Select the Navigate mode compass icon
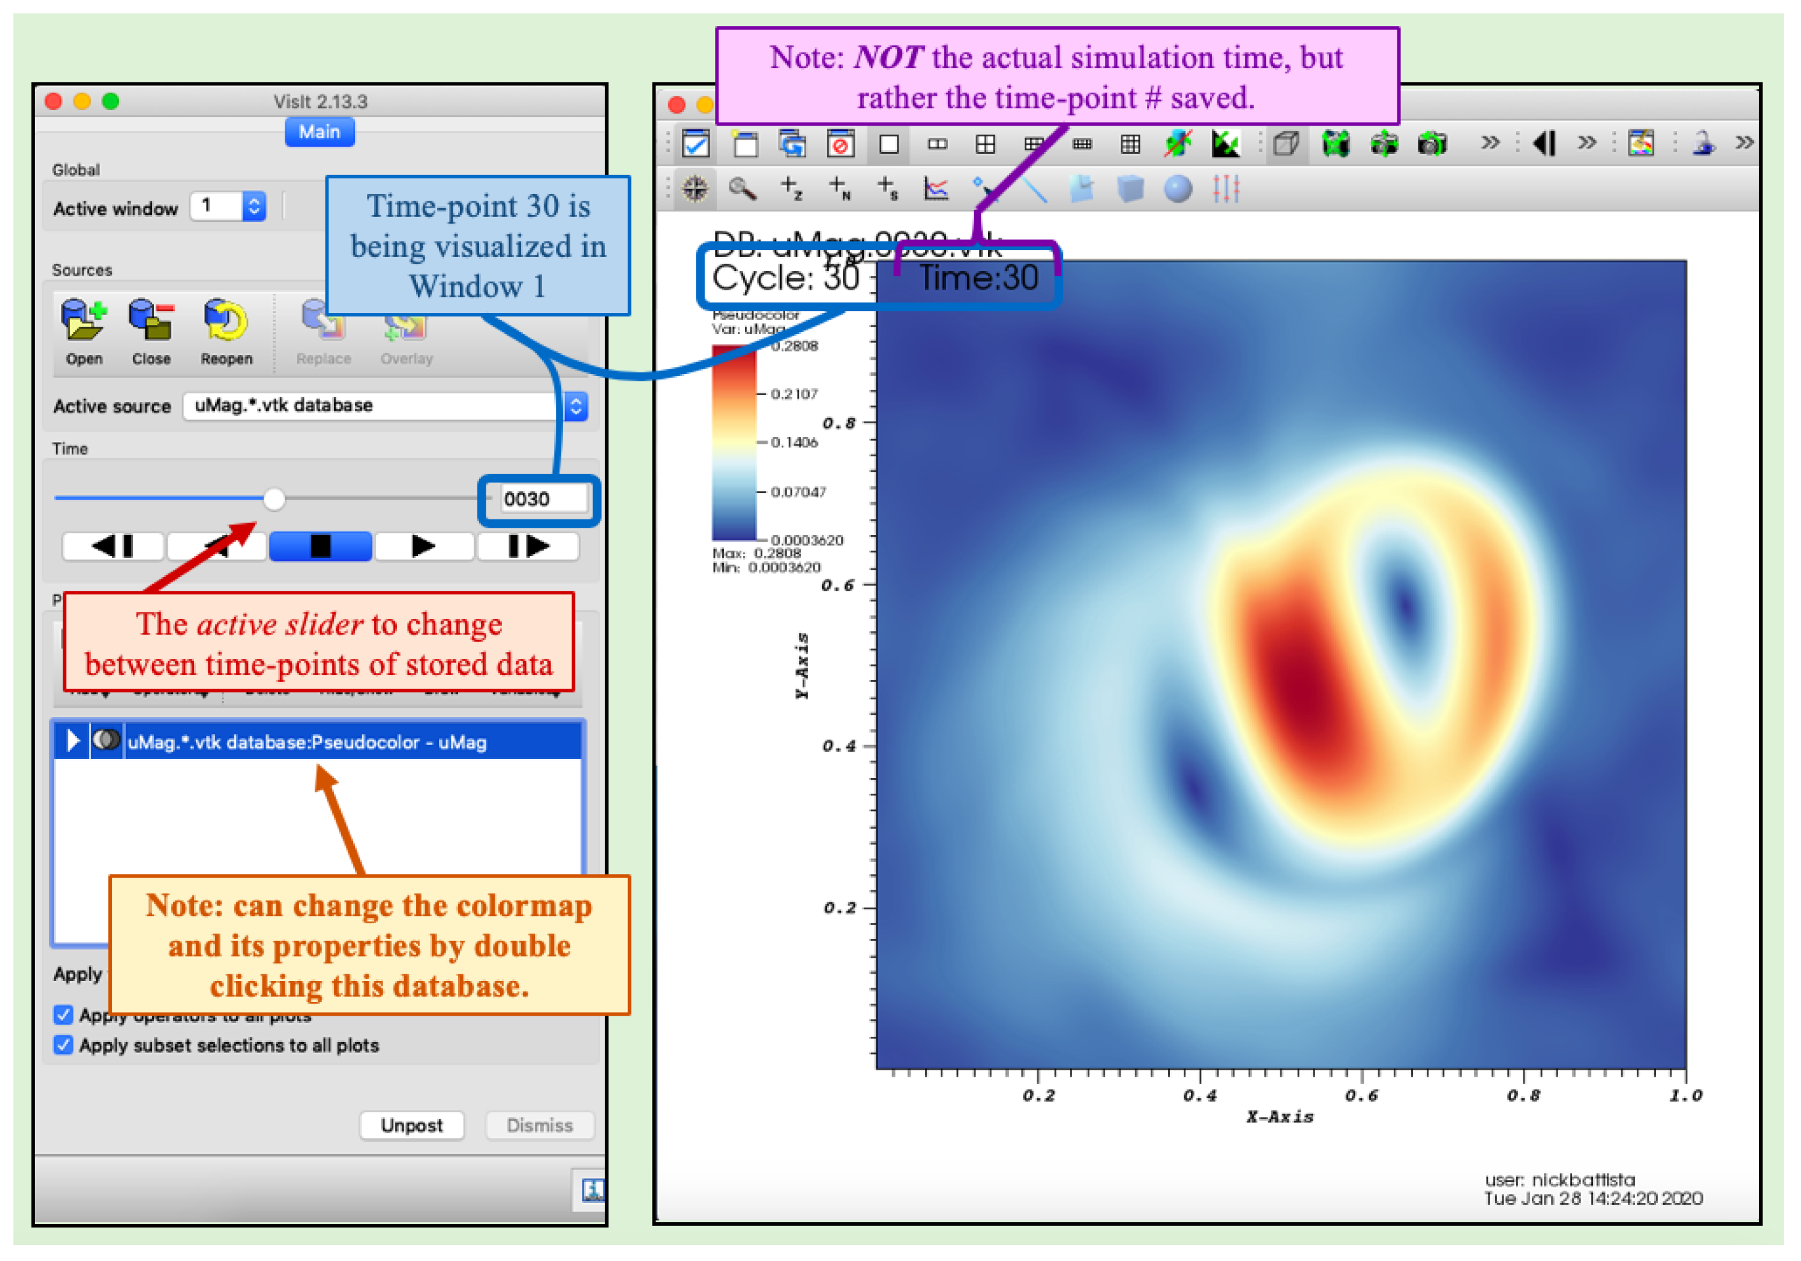This screenshot has width=1801, height=1261. 695,188
